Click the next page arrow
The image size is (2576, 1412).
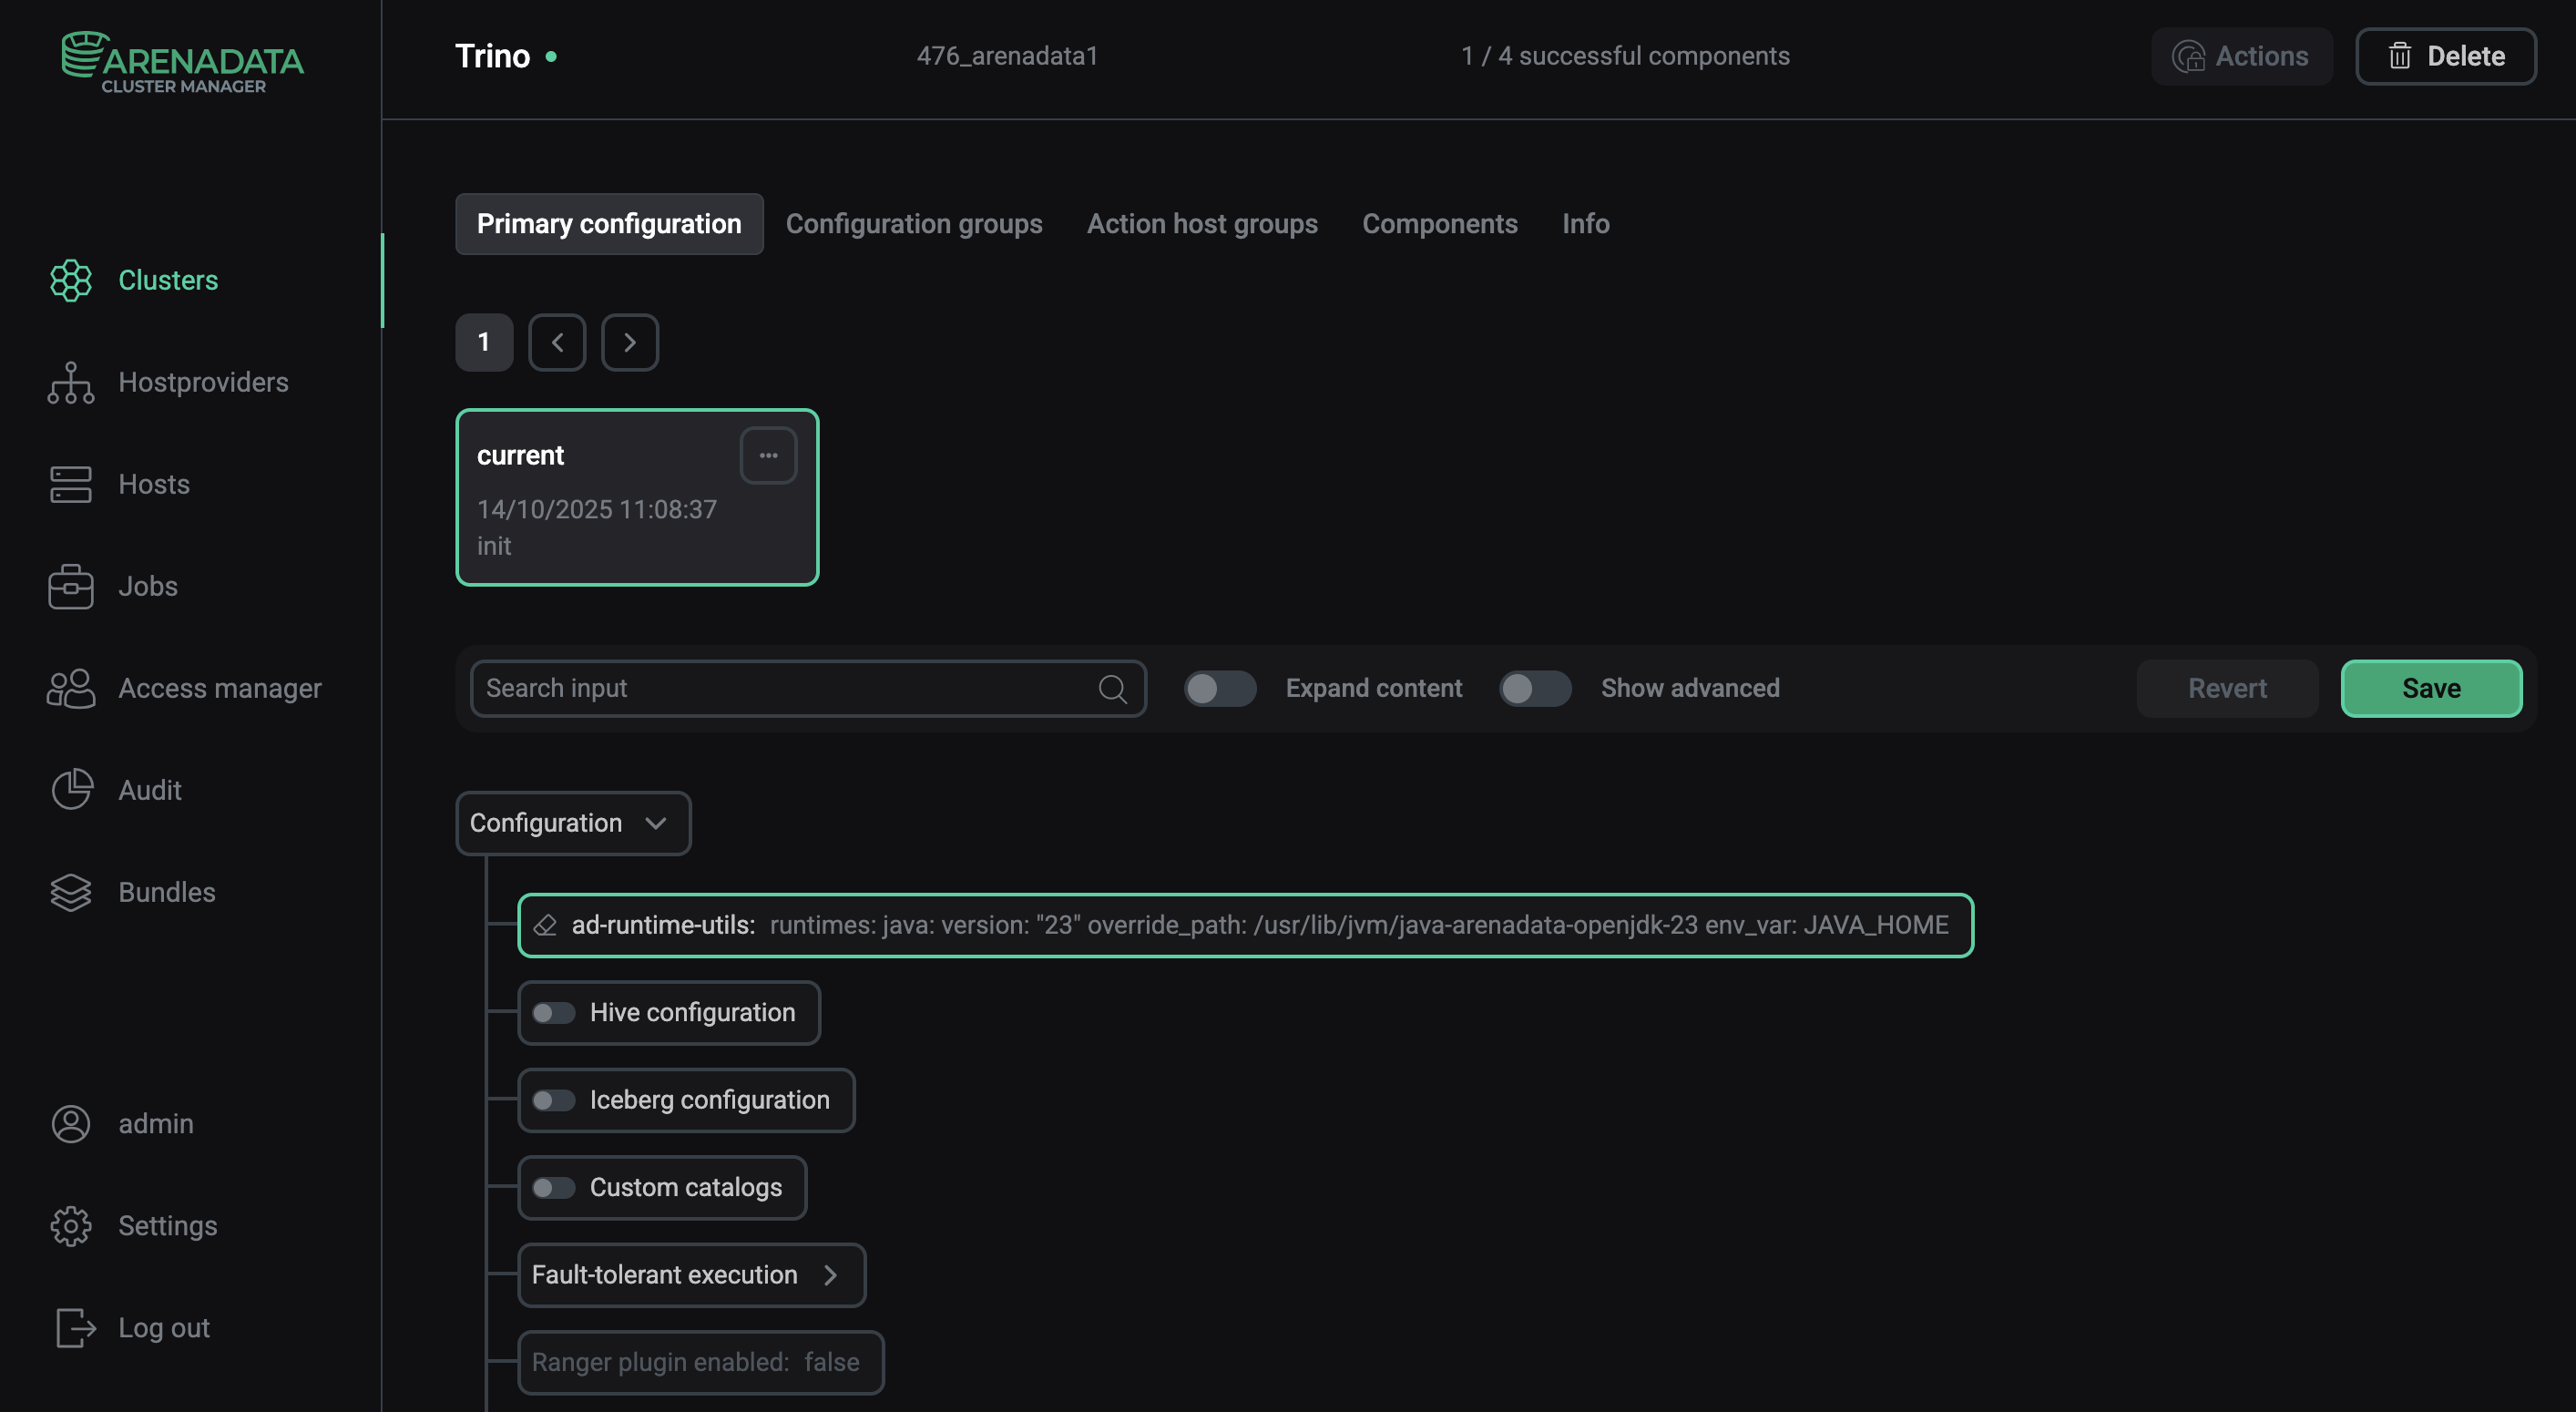coord(630,342)
